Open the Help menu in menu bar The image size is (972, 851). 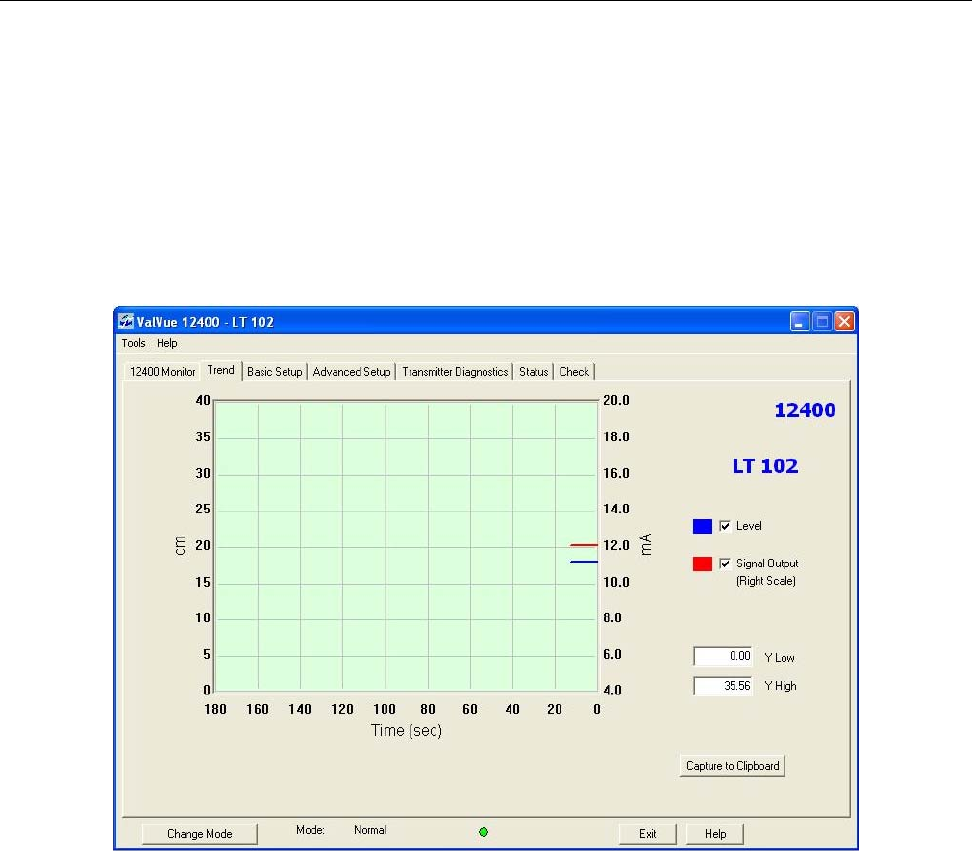167,343
